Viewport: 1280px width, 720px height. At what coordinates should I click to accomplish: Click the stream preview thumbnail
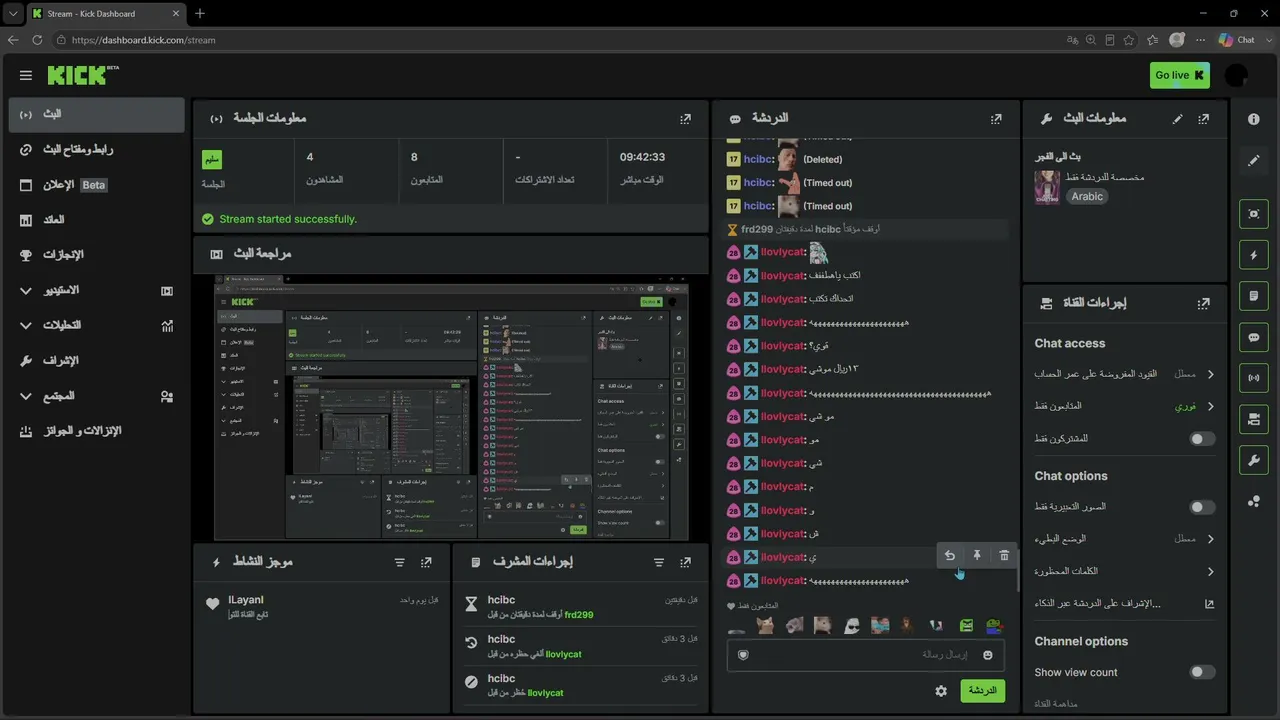coord(451,408)
